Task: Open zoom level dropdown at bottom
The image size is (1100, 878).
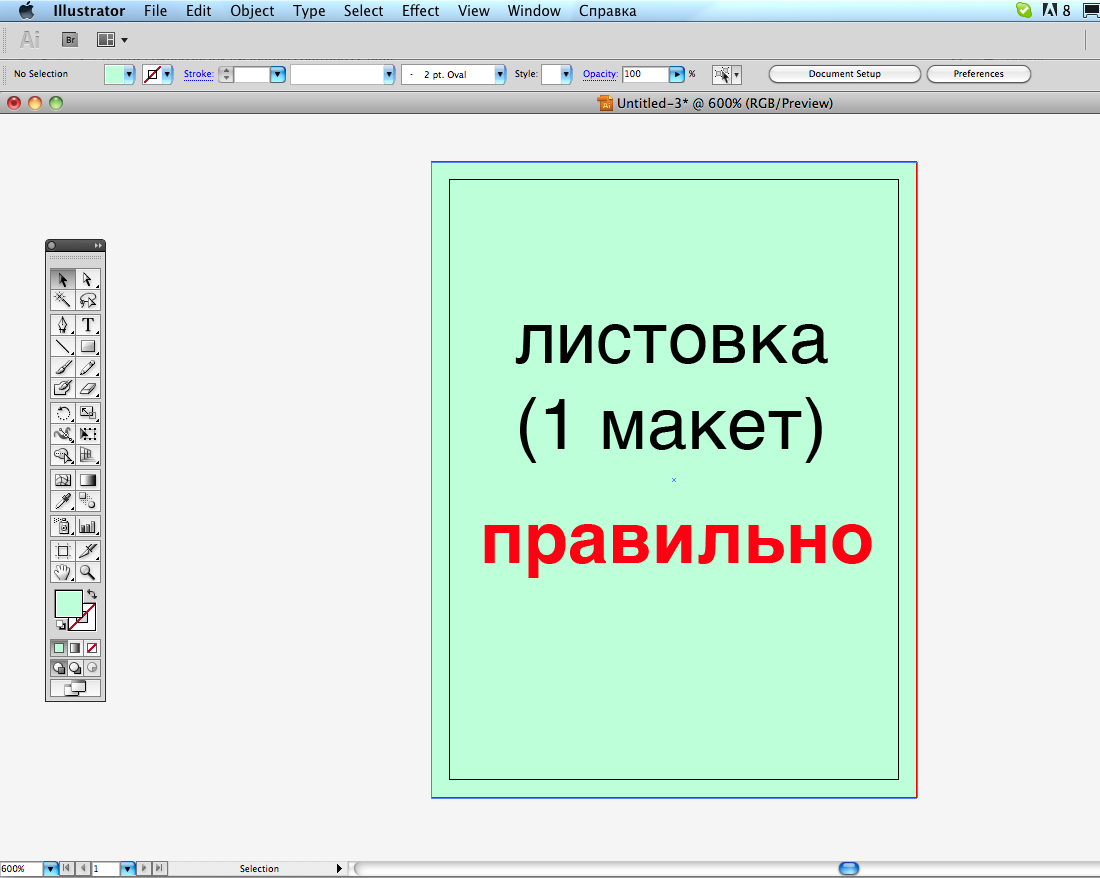Action: pos(50,869)
